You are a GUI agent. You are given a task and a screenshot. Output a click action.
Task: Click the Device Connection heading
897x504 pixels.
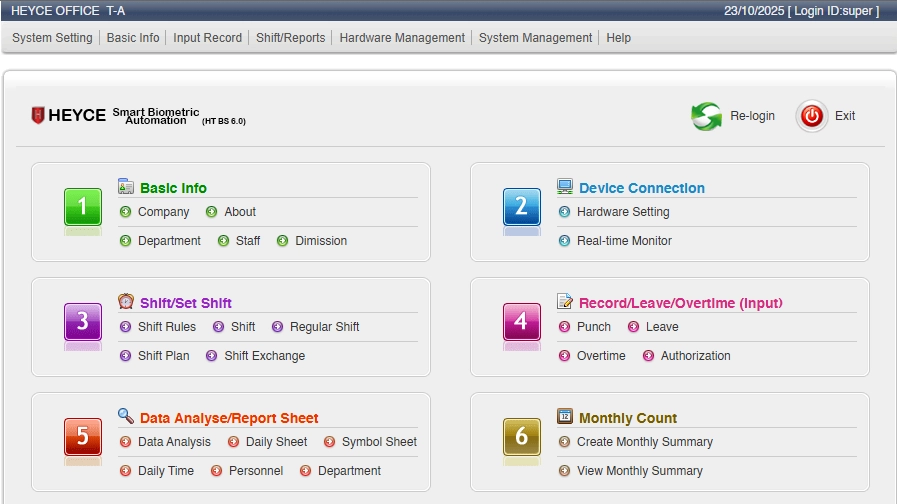[x=642, y=188]
